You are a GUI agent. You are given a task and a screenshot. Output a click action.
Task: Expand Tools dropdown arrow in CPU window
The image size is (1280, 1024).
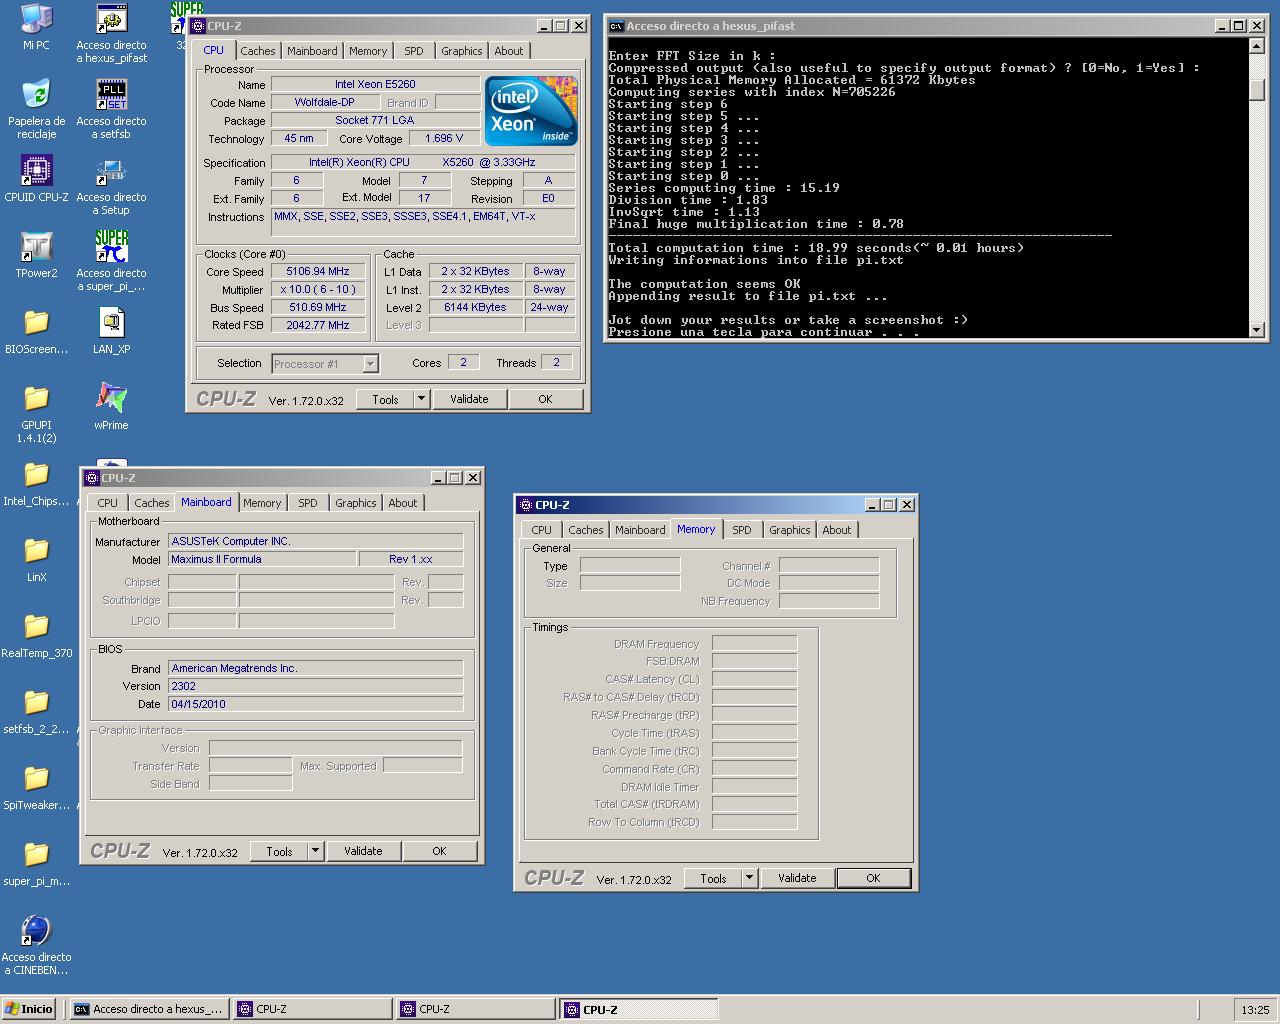pos(422,399)
